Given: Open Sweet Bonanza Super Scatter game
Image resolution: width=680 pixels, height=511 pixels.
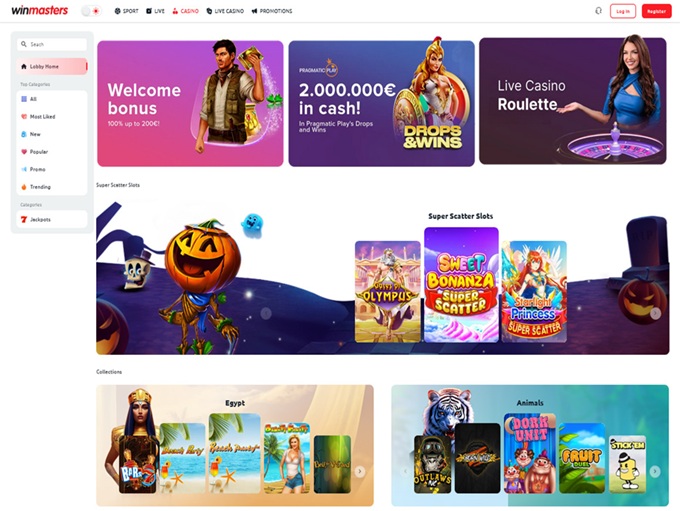Looking at the screenshot, I should [x=461, y=285].
